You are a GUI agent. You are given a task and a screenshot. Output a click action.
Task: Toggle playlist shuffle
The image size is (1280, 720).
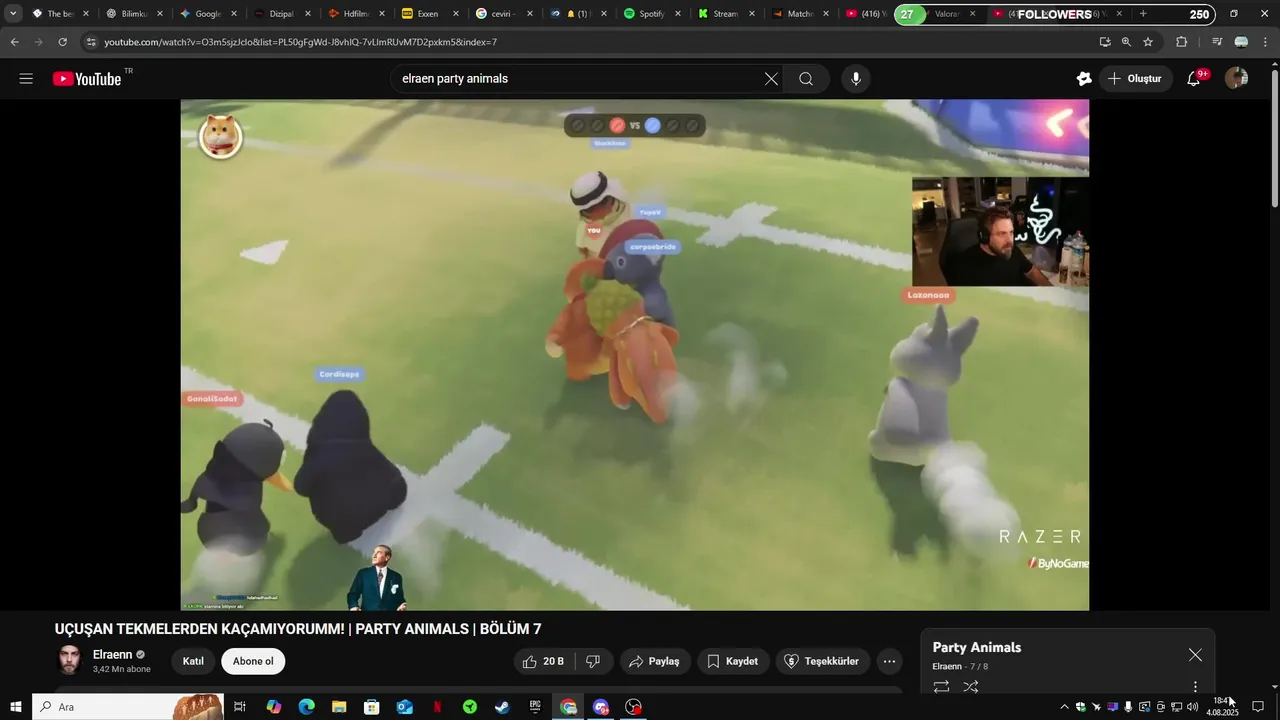click(x=970, y=687)
